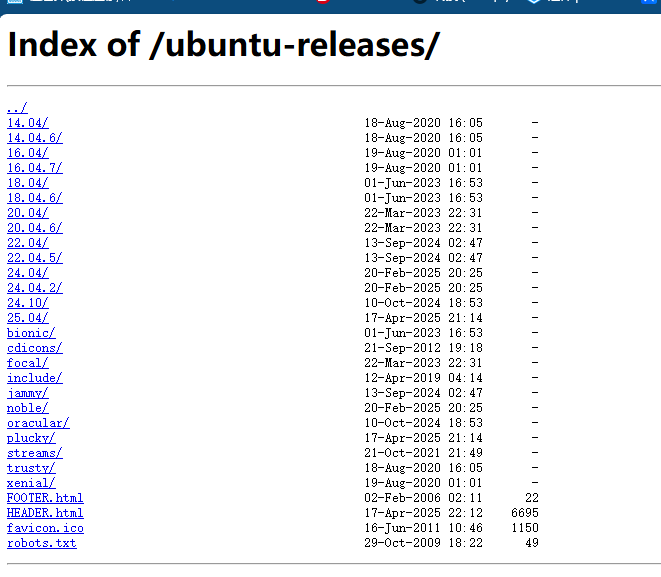Open the 22.04.5/ directory link
Screen dimensions: 661x577
[35, 258]
